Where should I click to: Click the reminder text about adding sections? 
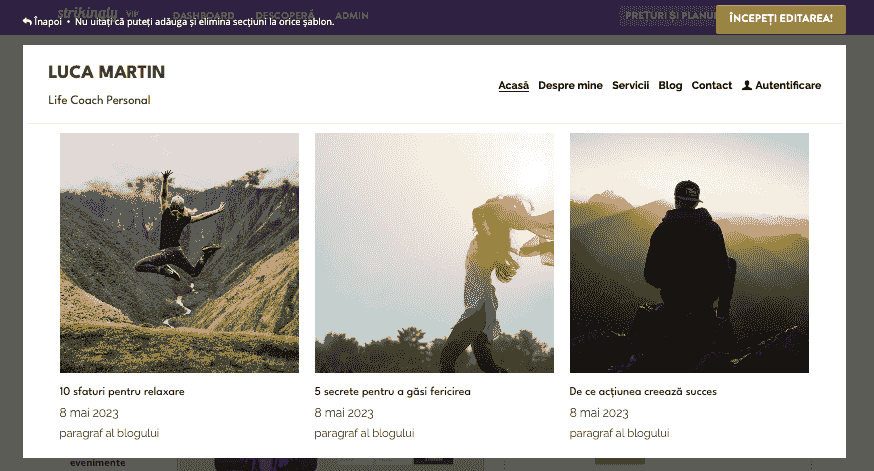click(x=205, y=22)
